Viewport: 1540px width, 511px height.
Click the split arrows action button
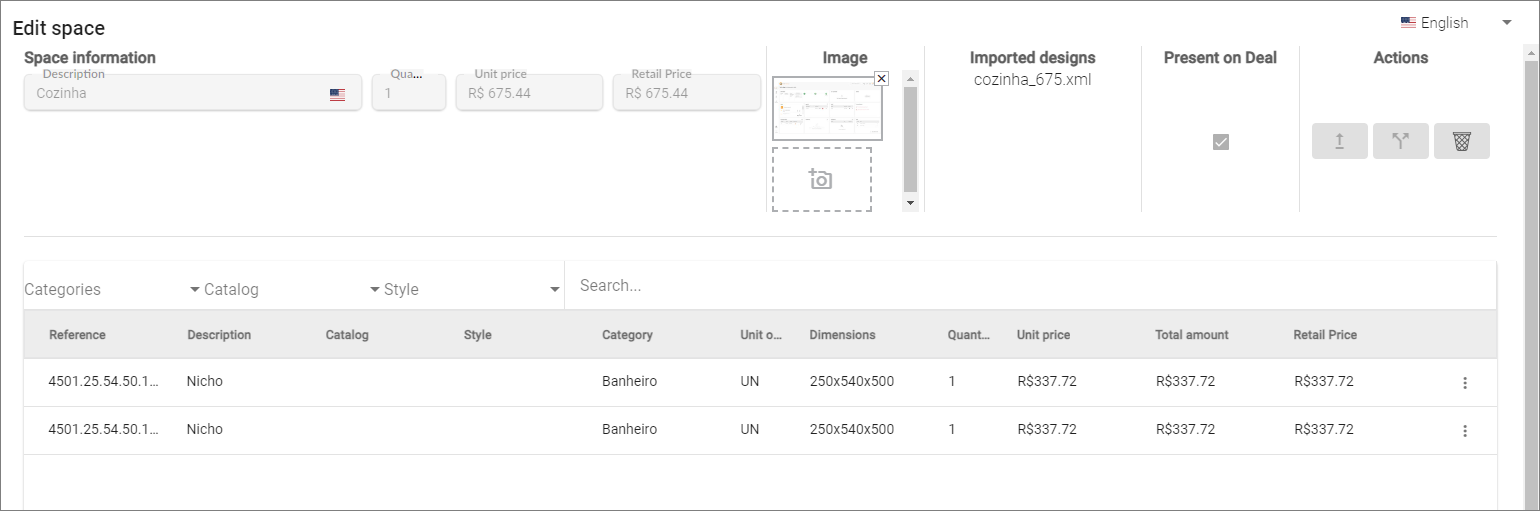tap(1401, 141)
